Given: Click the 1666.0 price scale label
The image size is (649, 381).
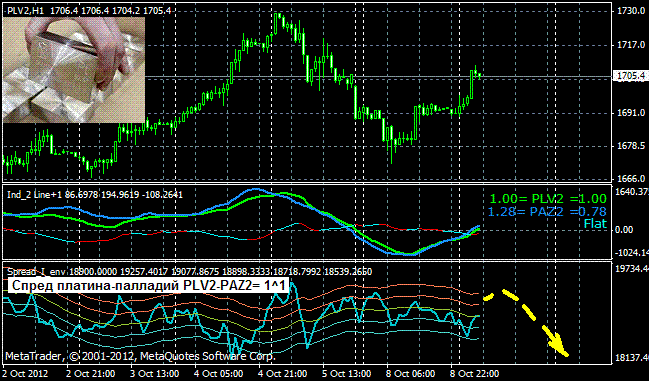Looking at the screenshot, I should 631,179.
